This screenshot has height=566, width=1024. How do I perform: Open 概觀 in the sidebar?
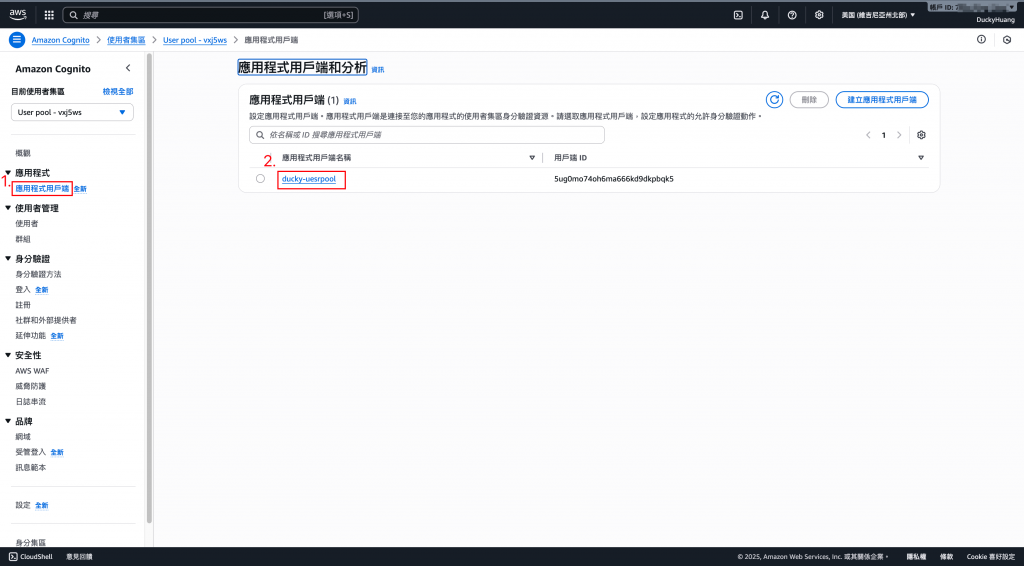23,153
